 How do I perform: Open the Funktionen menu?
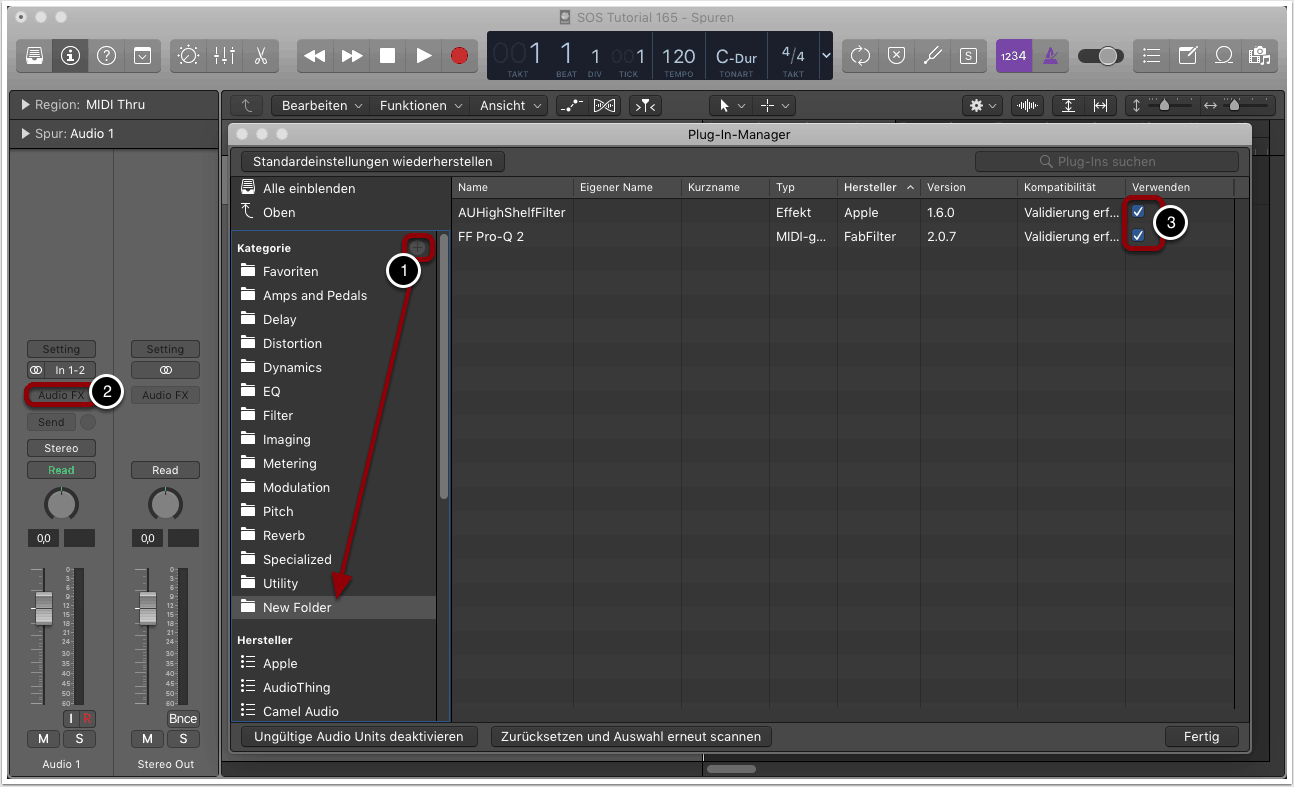click(x=420, y=105)
